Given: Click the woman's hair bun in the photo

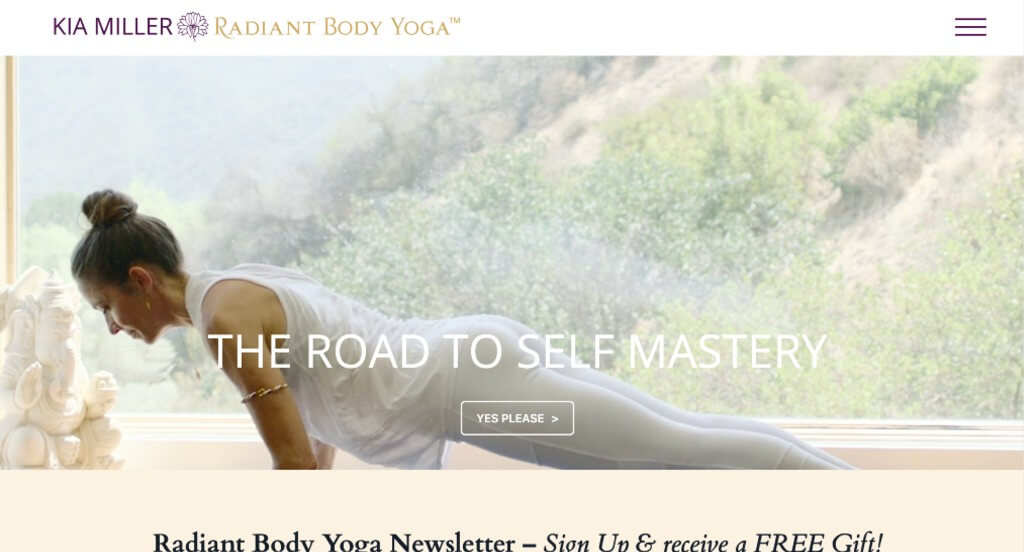Looking at the screenshot, I should coord(109,208).
